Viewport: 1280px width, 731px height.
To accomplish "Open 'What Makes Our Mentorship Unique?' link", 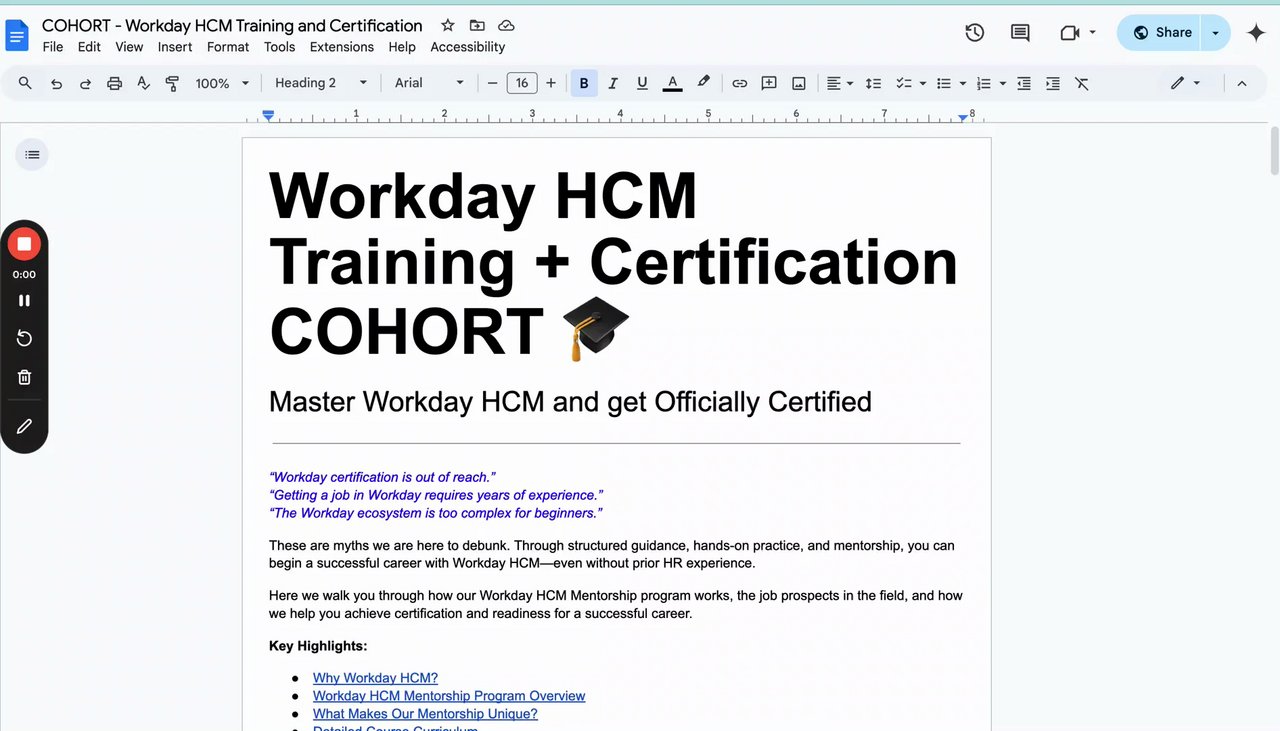I will 425,714.
